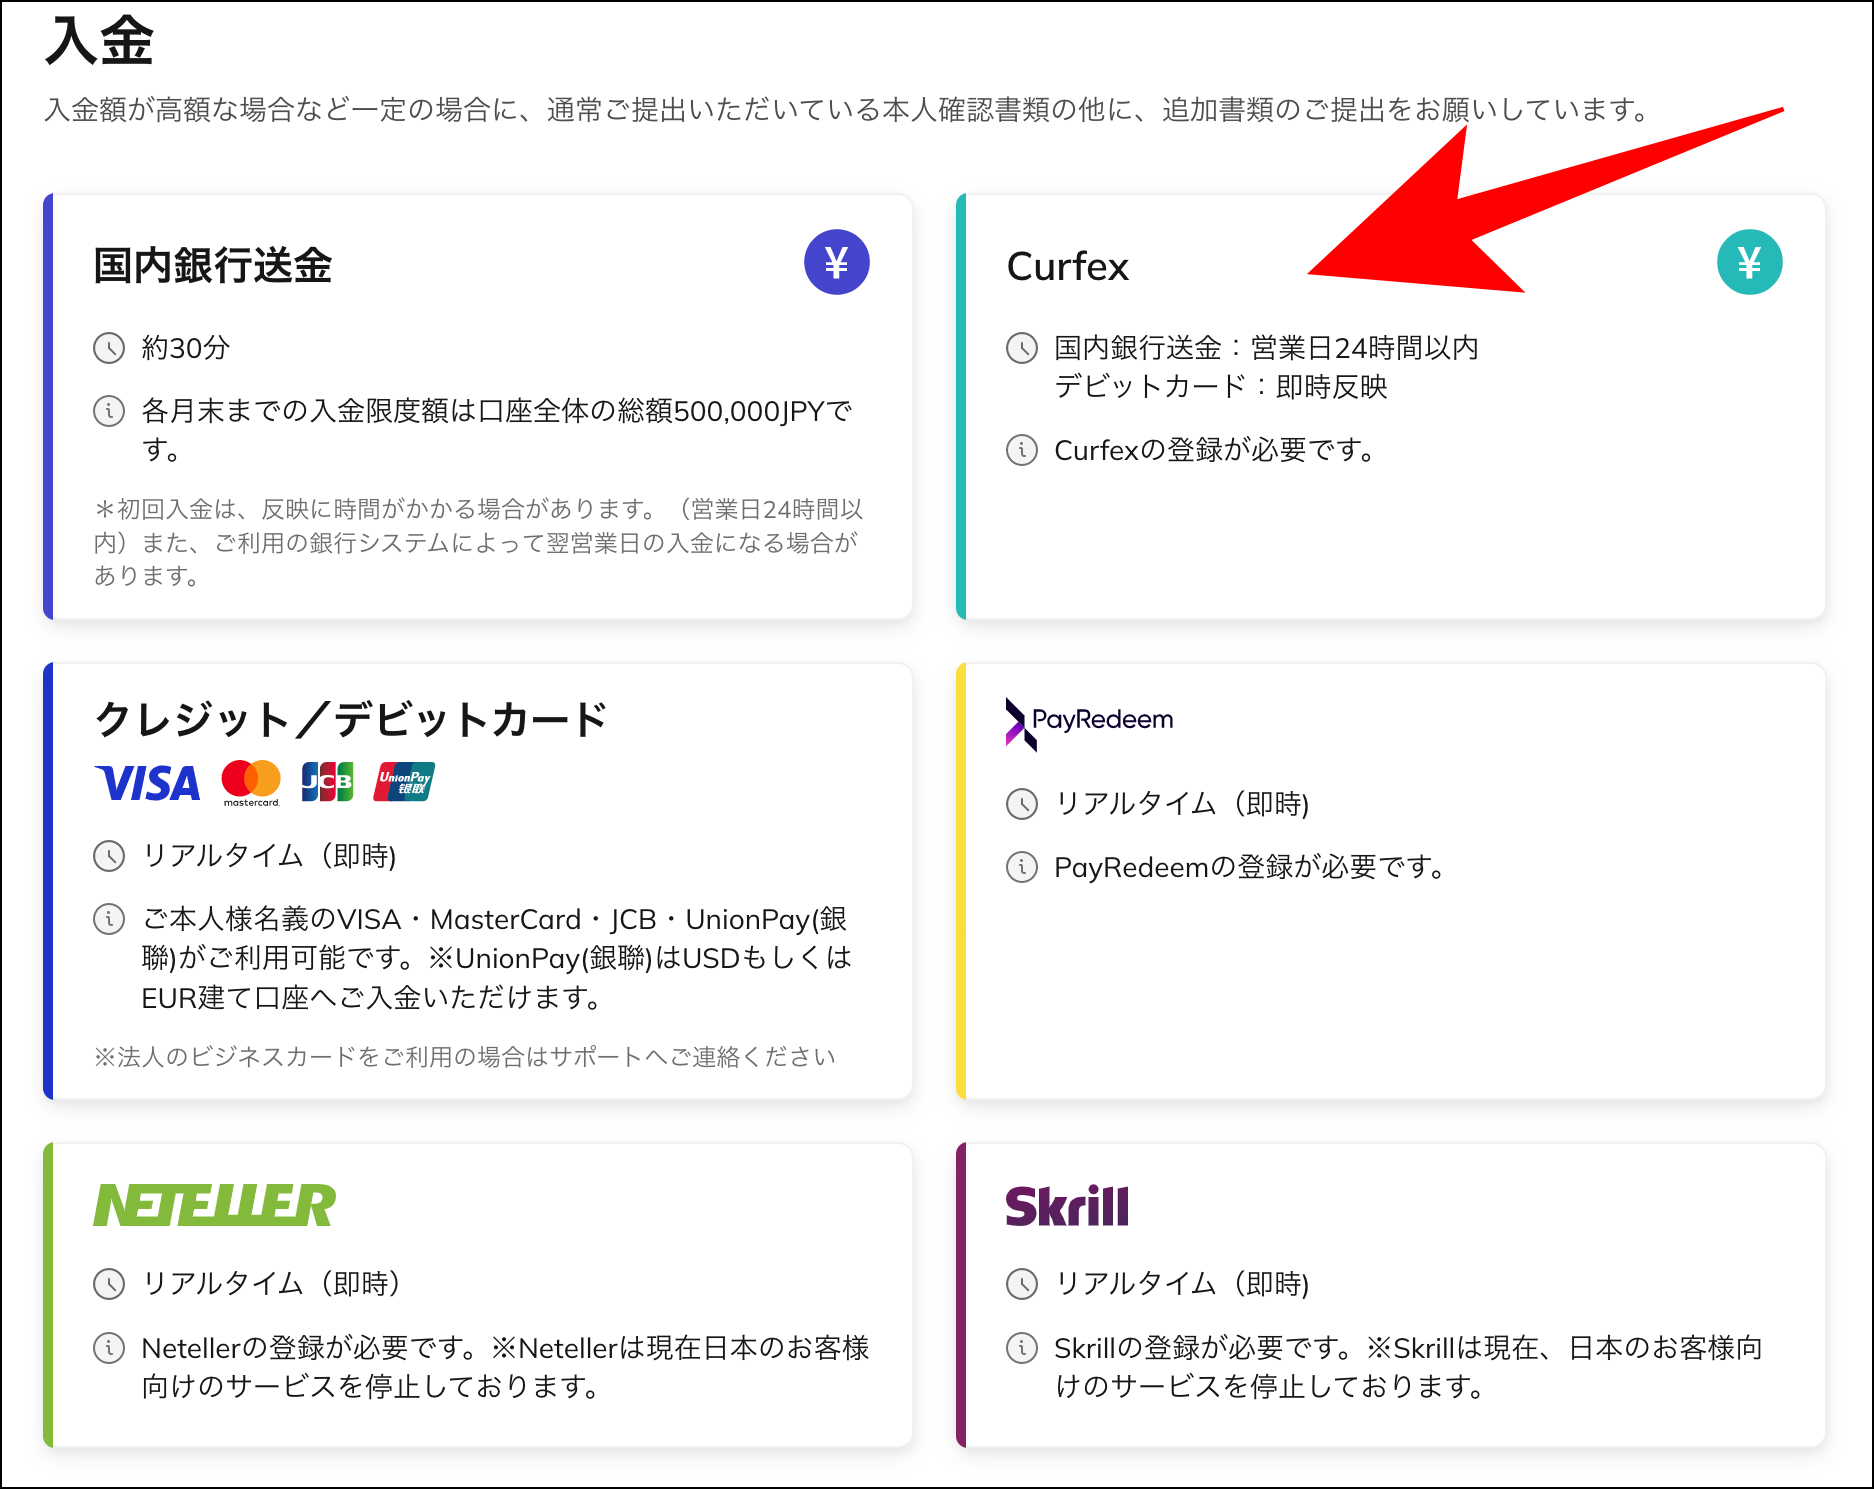This screenshot has width=1874, height=1489.
Task: Click the purple ¥ icon on 国内銀行送金 card
Action: [837, 262]
